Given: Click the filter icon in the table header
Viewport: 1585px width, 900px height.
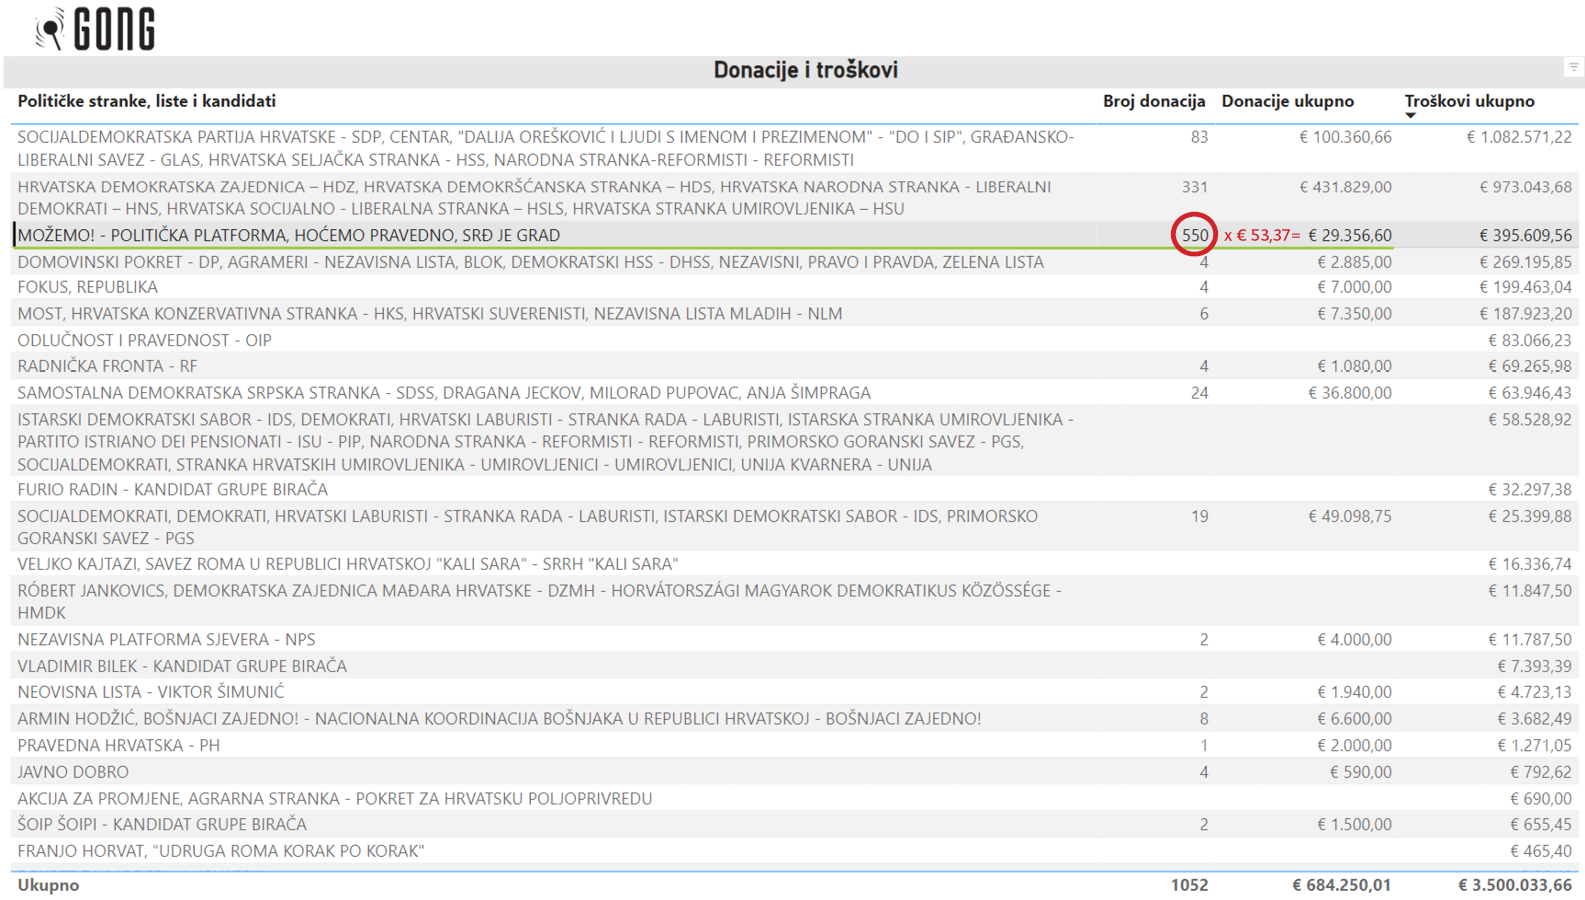Looking at the screenshot, I should (x=1573, y=67).
